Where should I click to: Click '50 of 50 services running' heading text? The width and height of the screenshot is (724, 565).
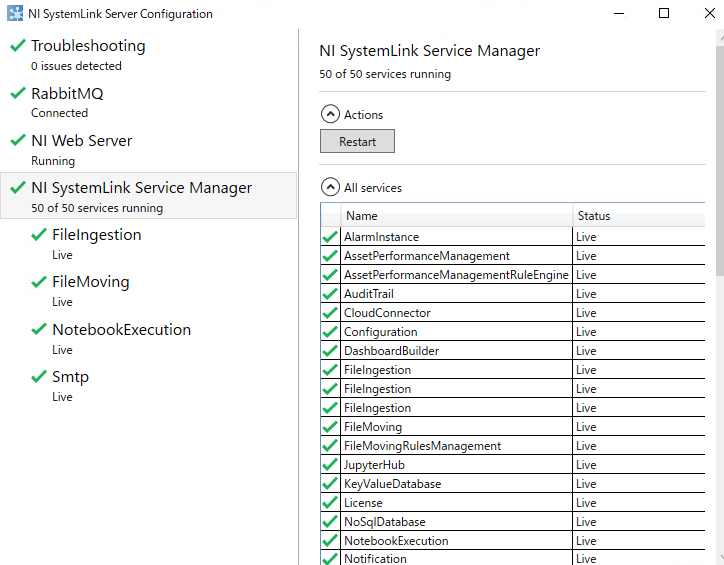[x=385, y=74]
